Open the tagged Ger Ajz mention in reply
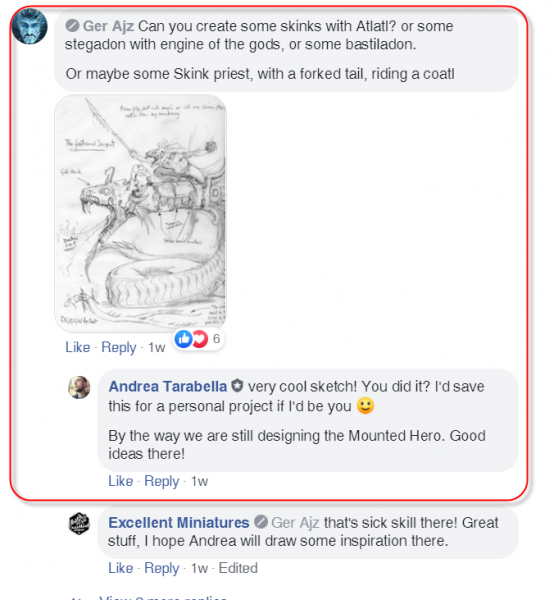 pos(295,523)
